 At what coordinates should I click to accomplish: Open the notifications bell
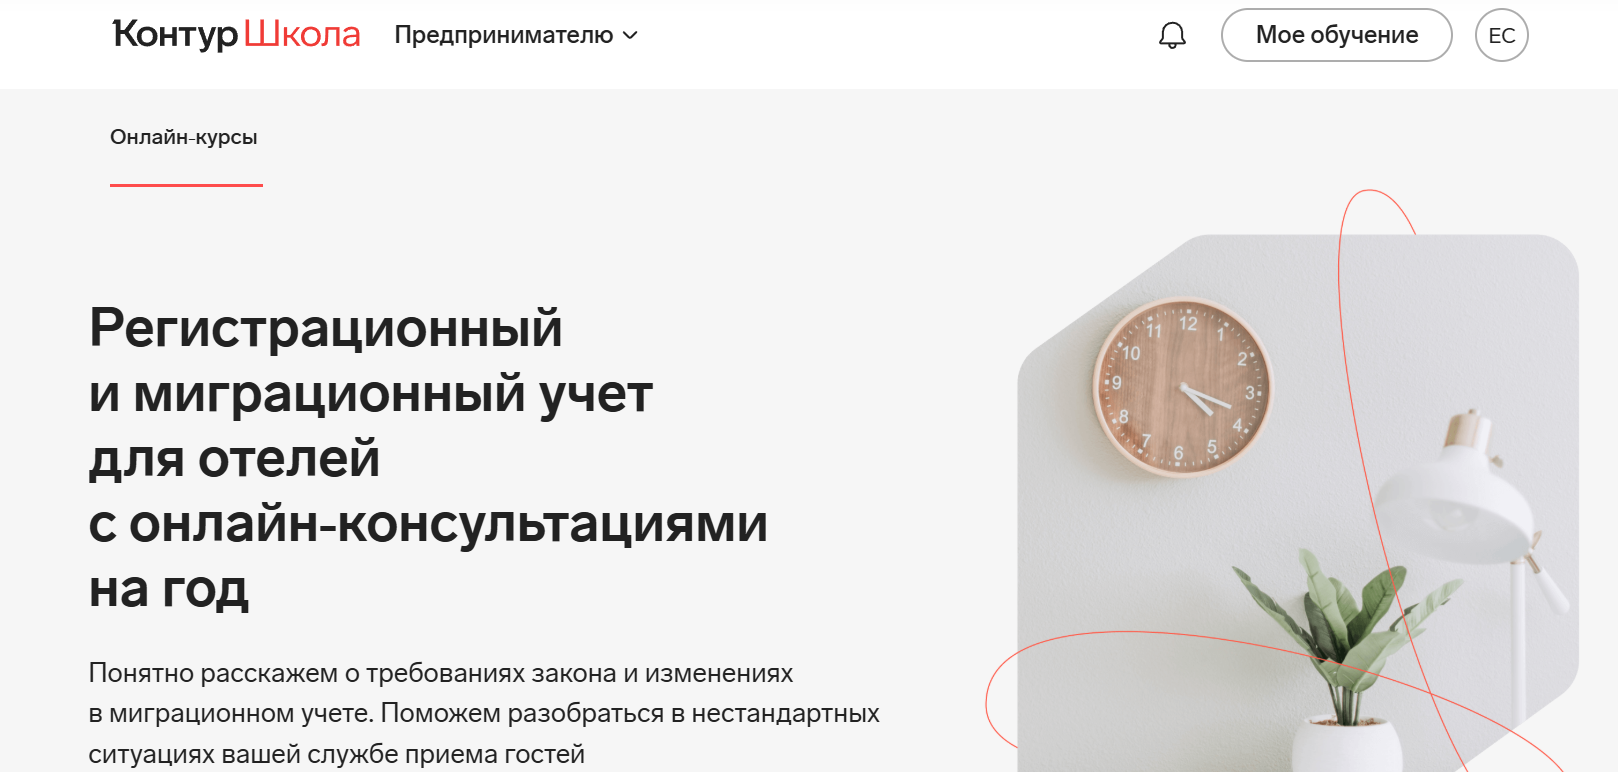coord(1172,35)
